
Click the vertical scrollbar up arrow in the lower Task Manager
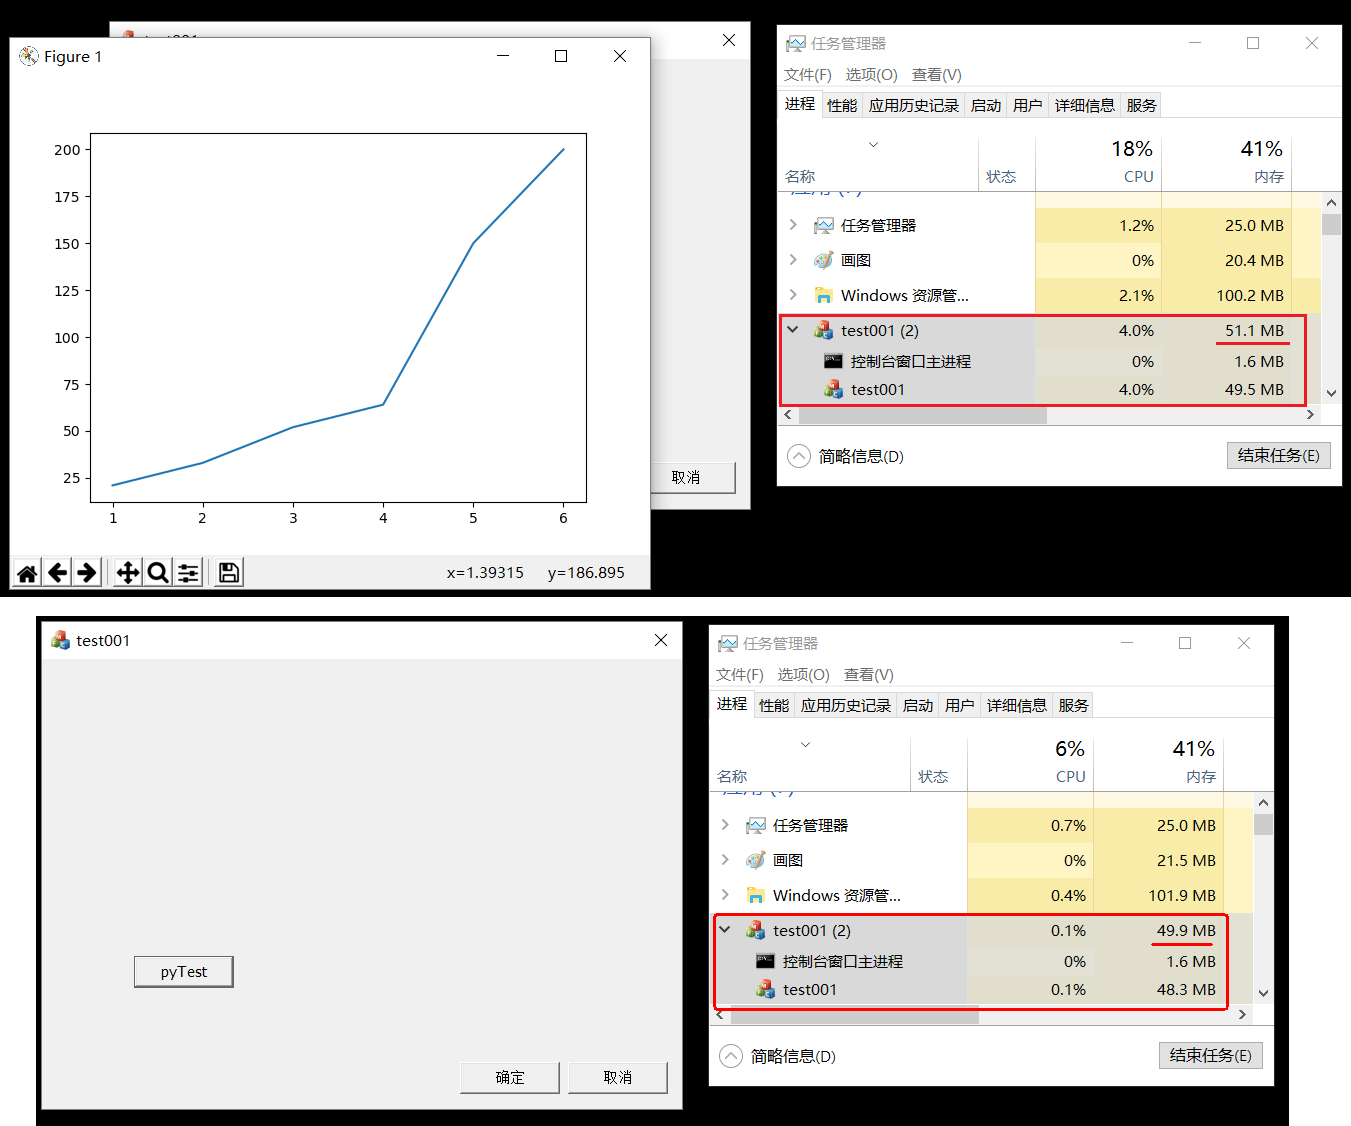click(1263, 802)
